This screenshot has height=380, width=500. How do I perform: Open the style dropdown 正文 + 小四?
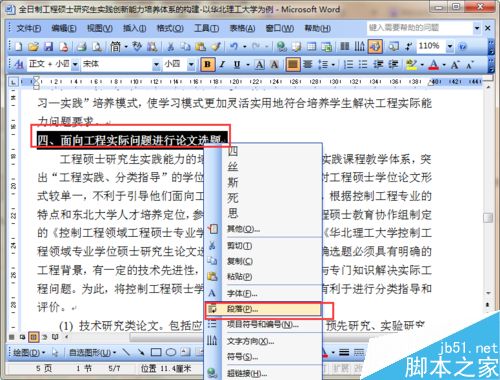pos(75,64)
